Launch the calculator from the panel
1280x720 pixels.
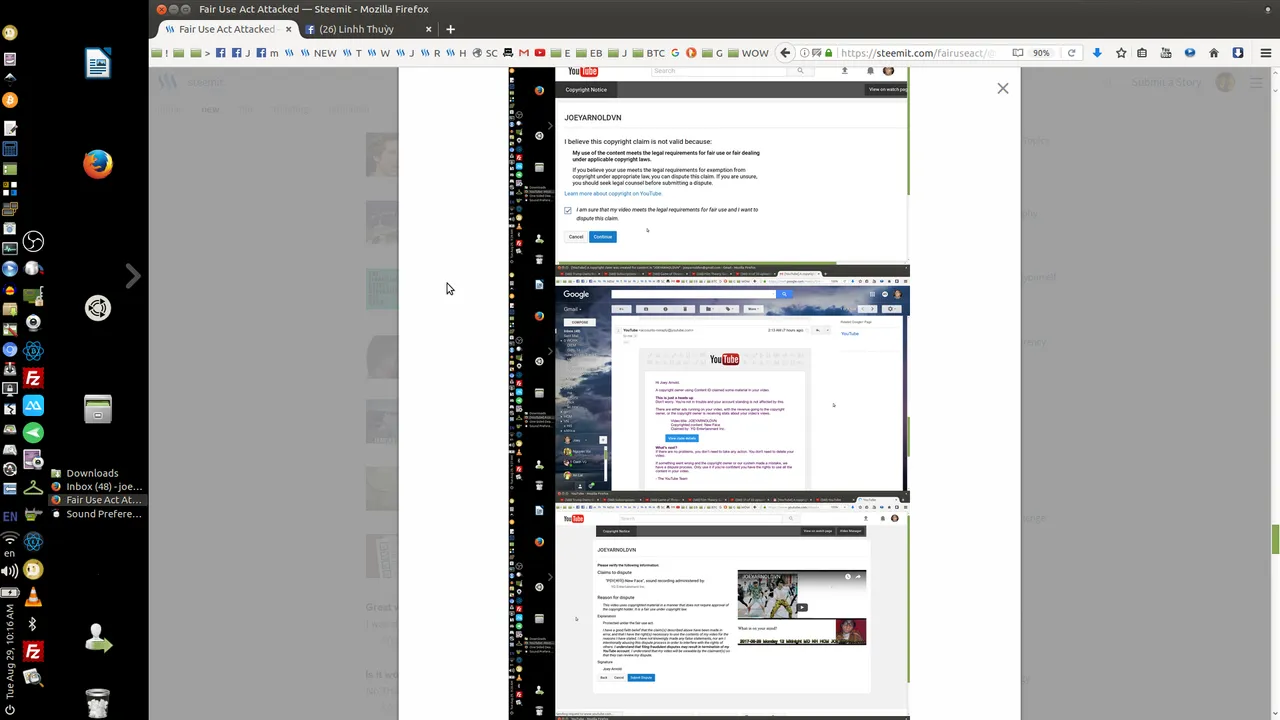point(10,149)
